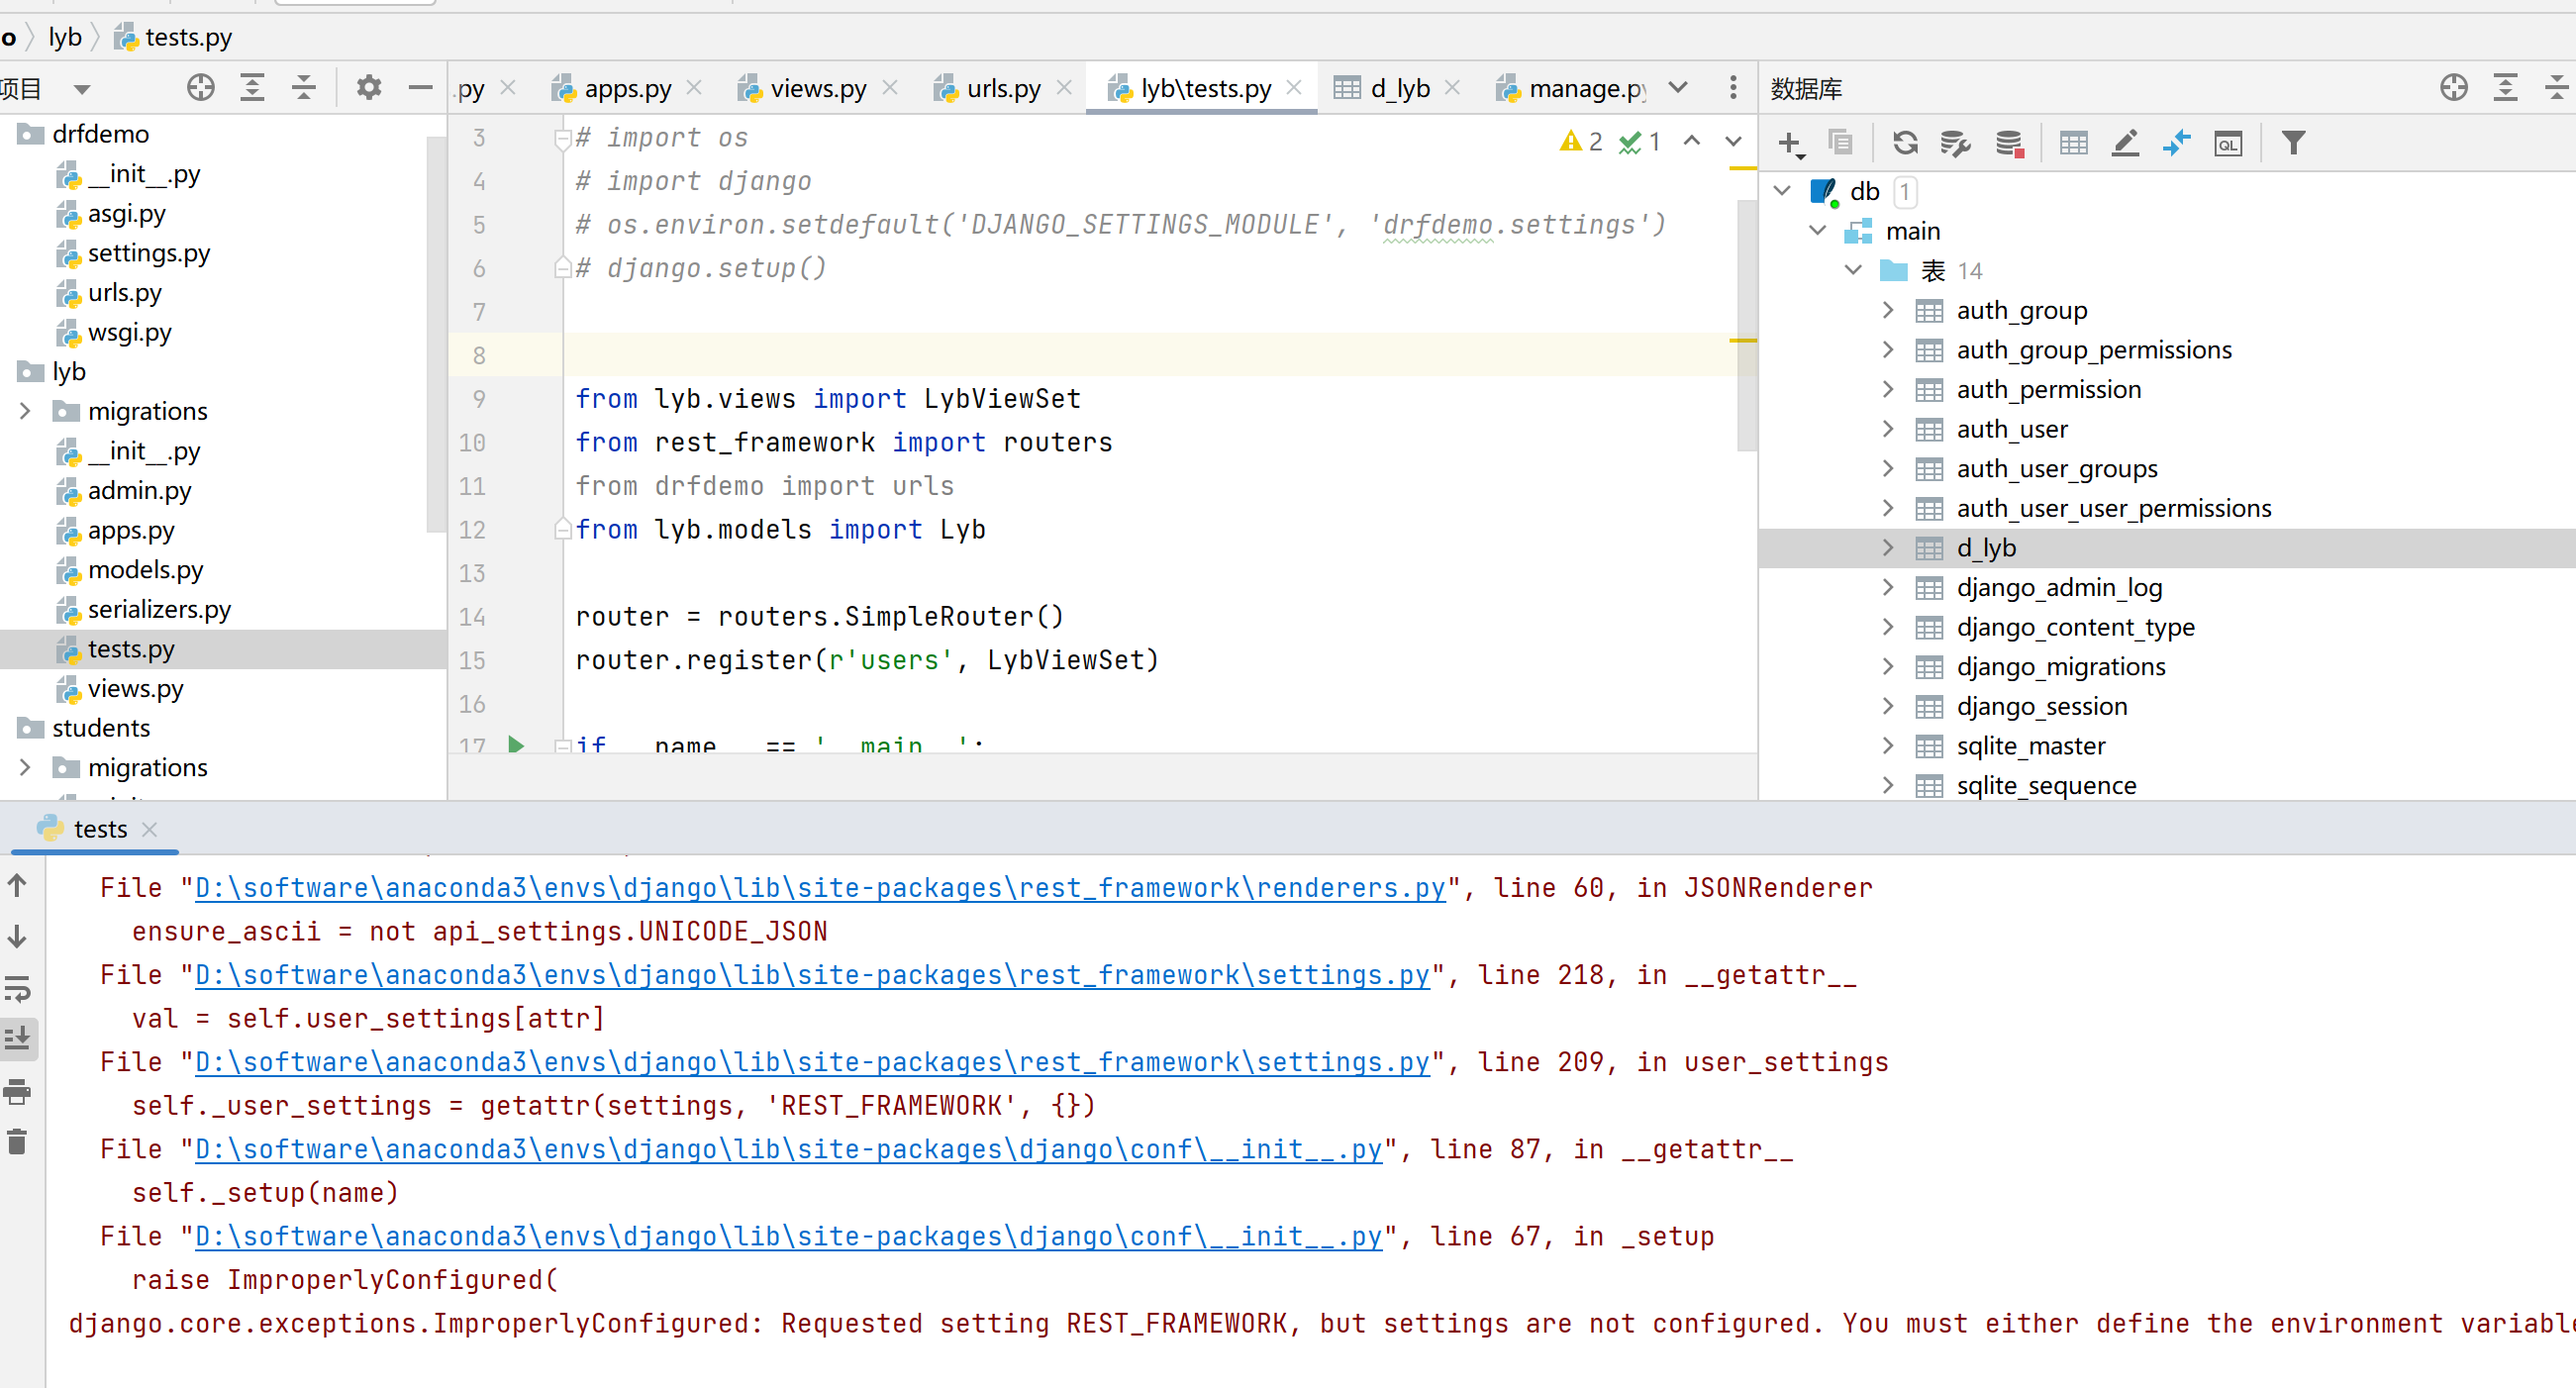Viewport: 2576px width, 1388px height.
Task: Click the database filter funnel icon
Action: [x=2293, y=143]
